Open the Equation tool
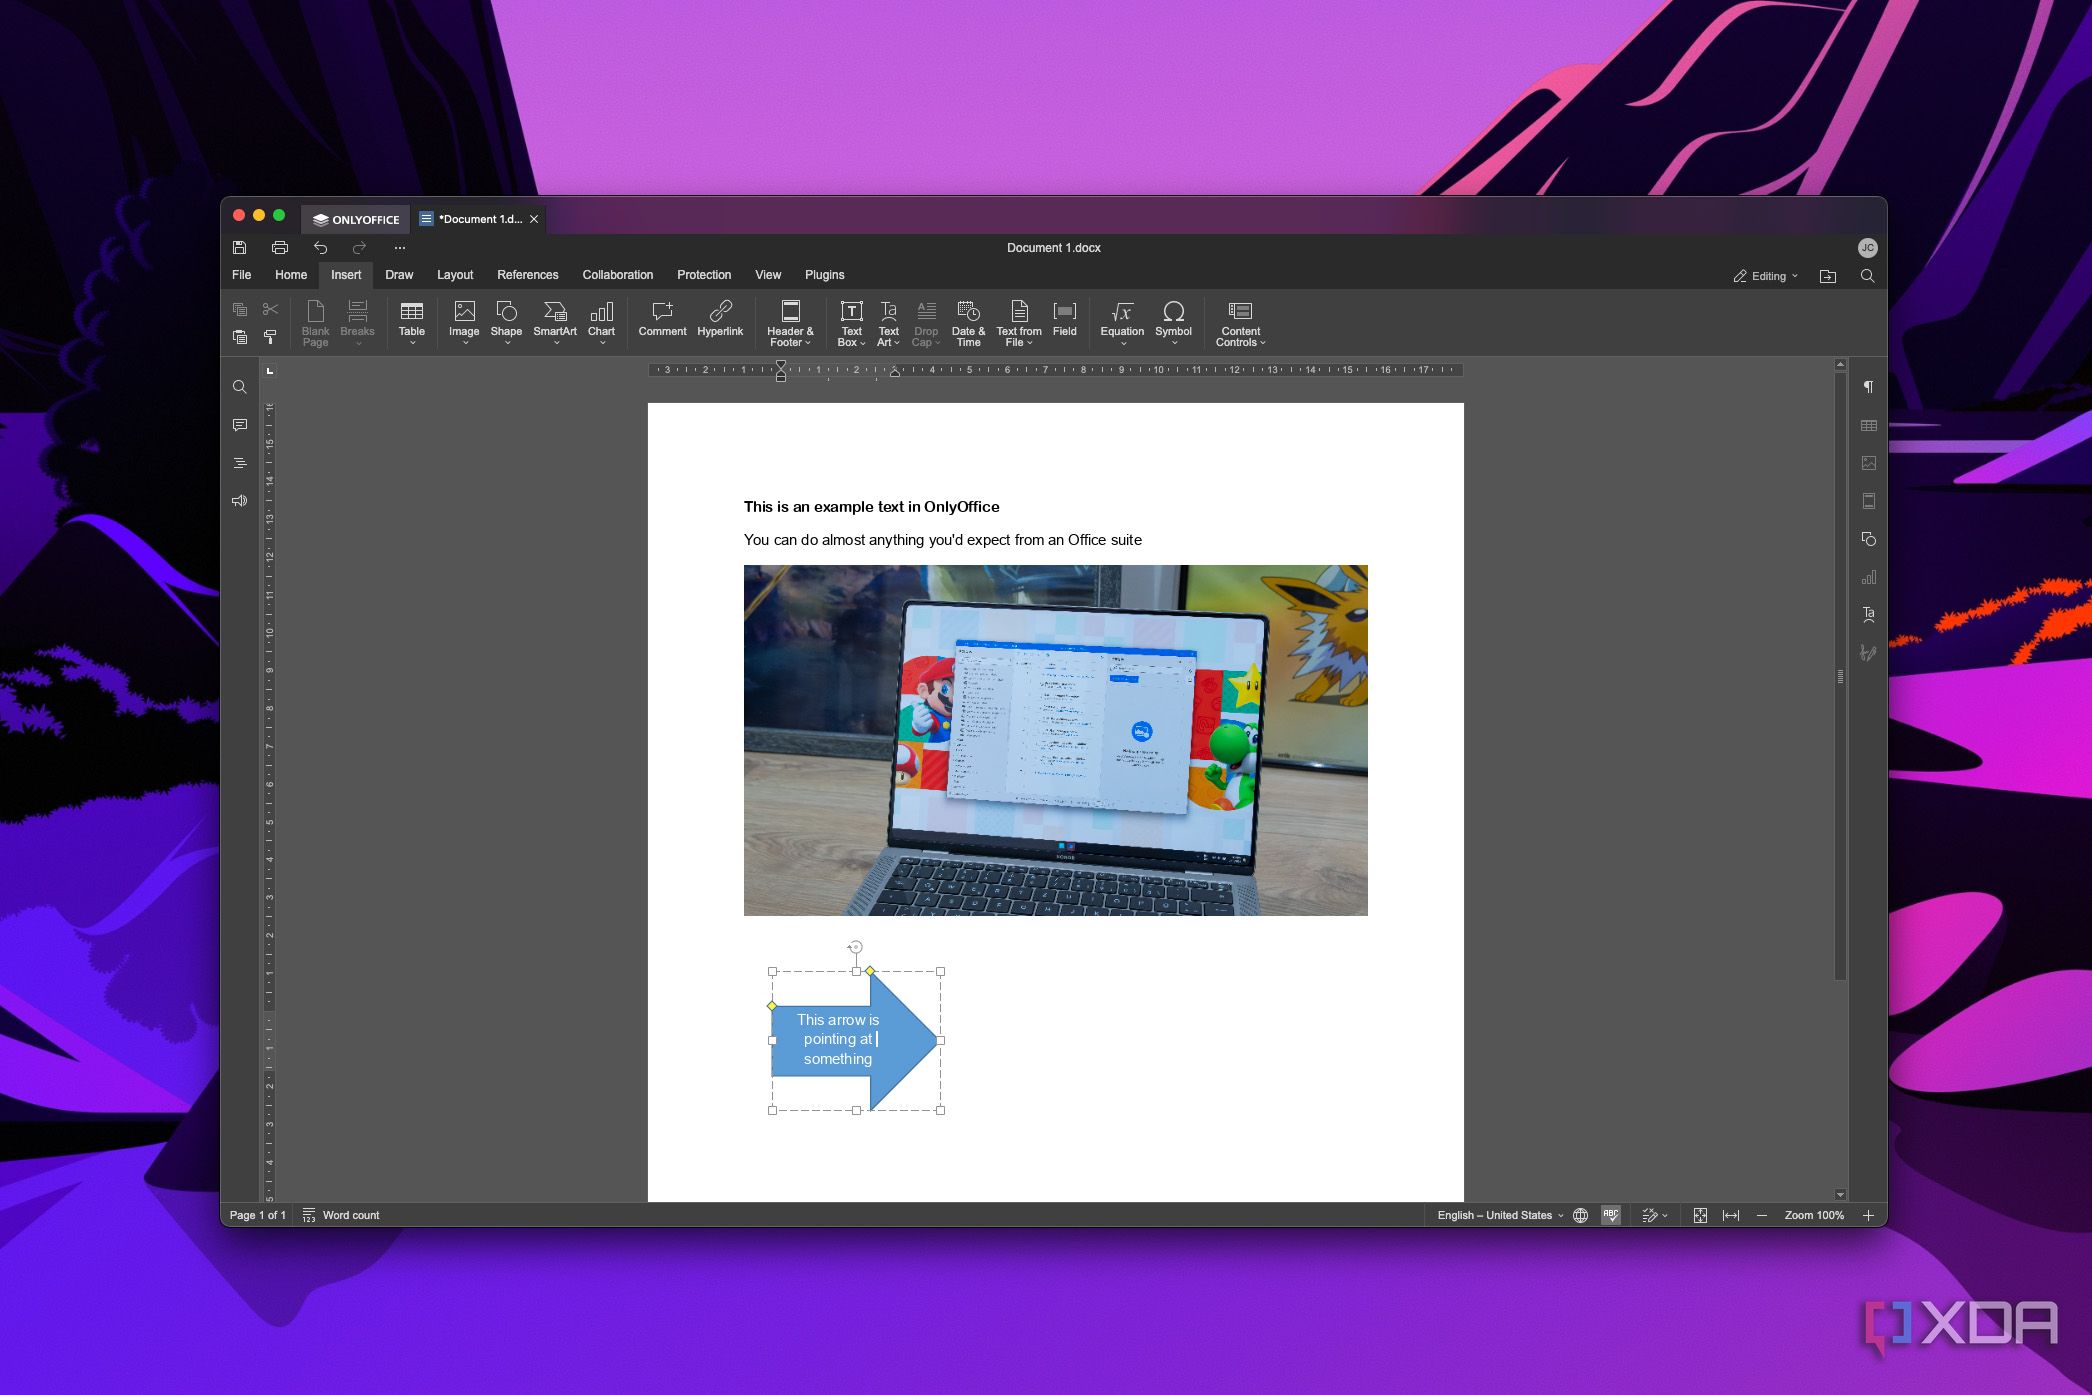The height and width of the screenshot is (1395, 2092). tap(1122, 313)
